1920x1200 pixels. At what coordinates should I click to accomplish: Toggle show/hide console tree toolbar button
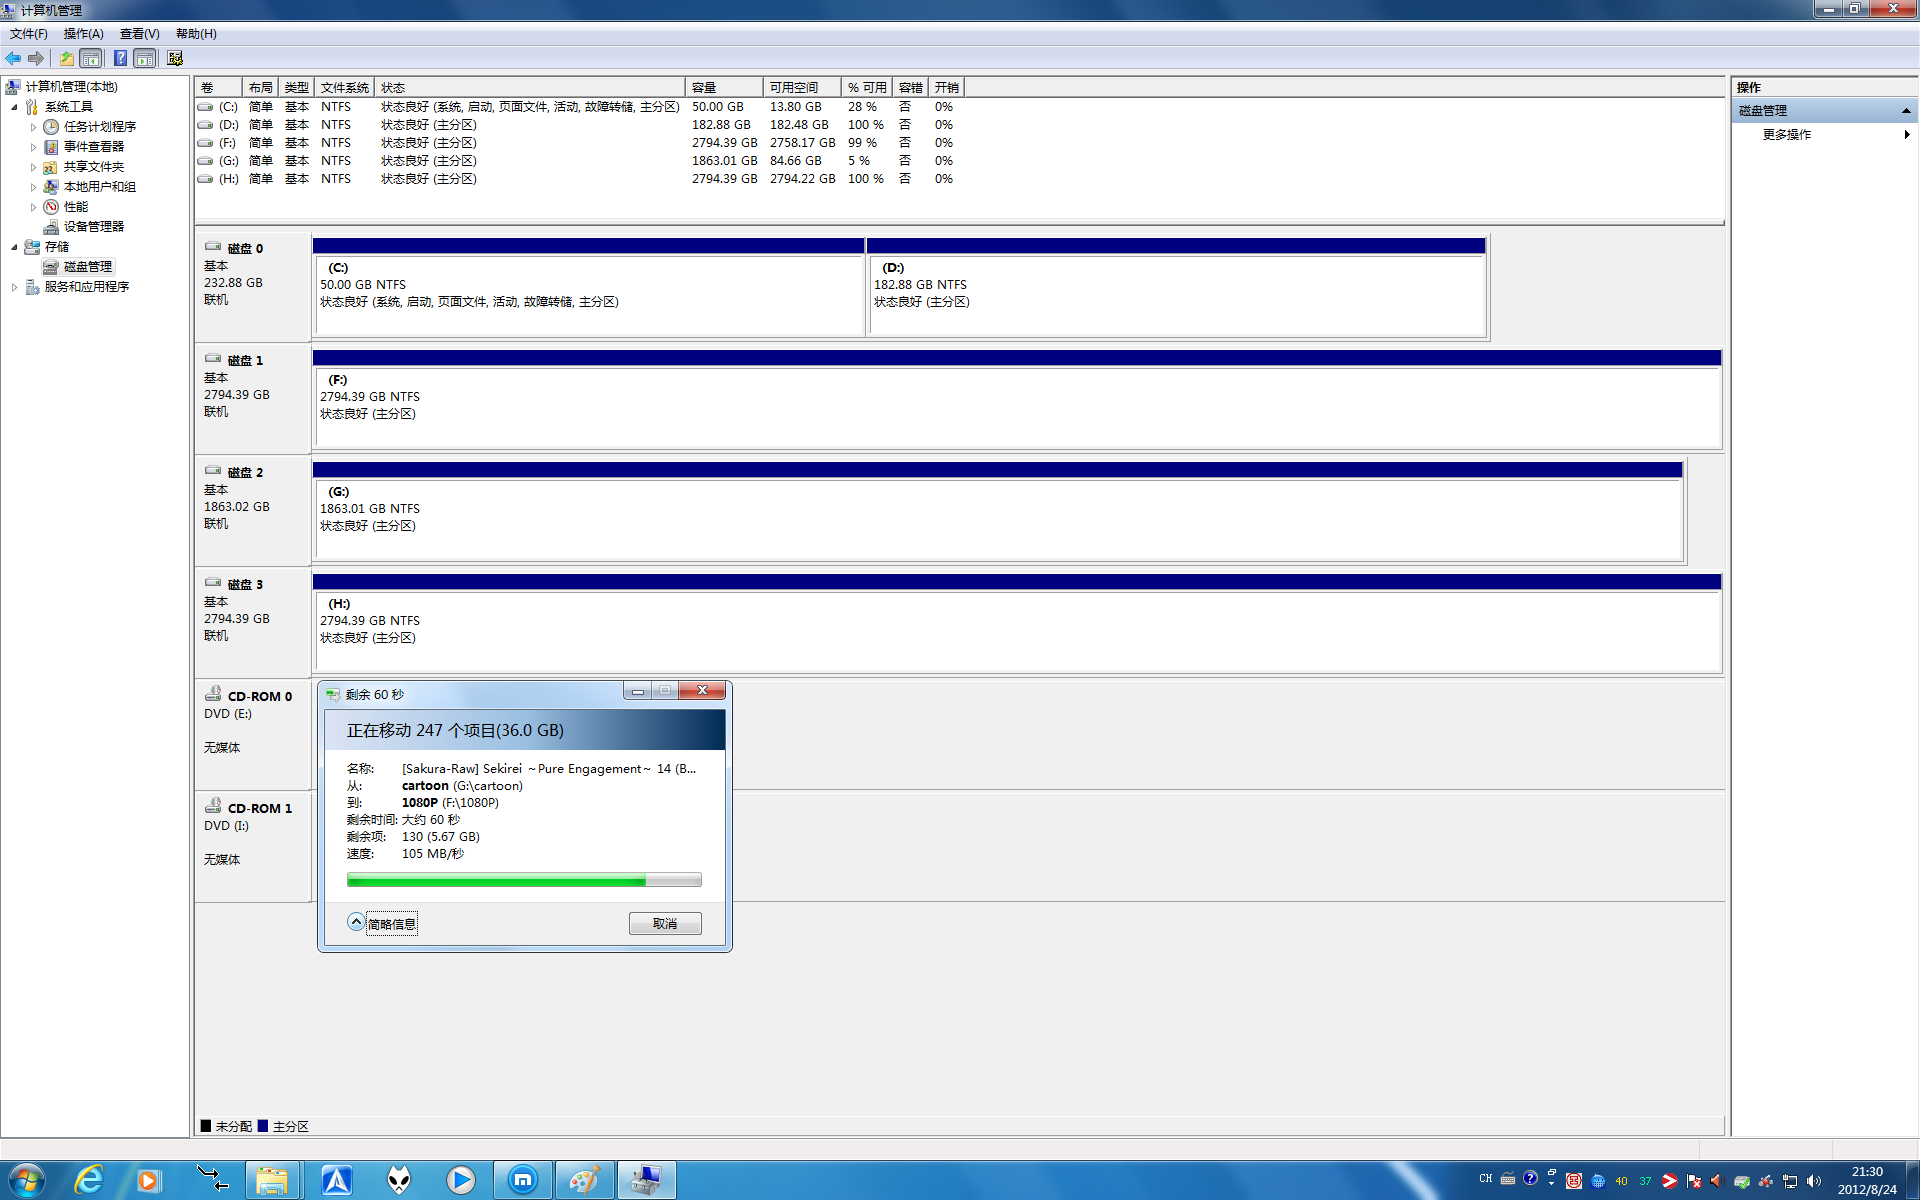[x=91, y=58]
